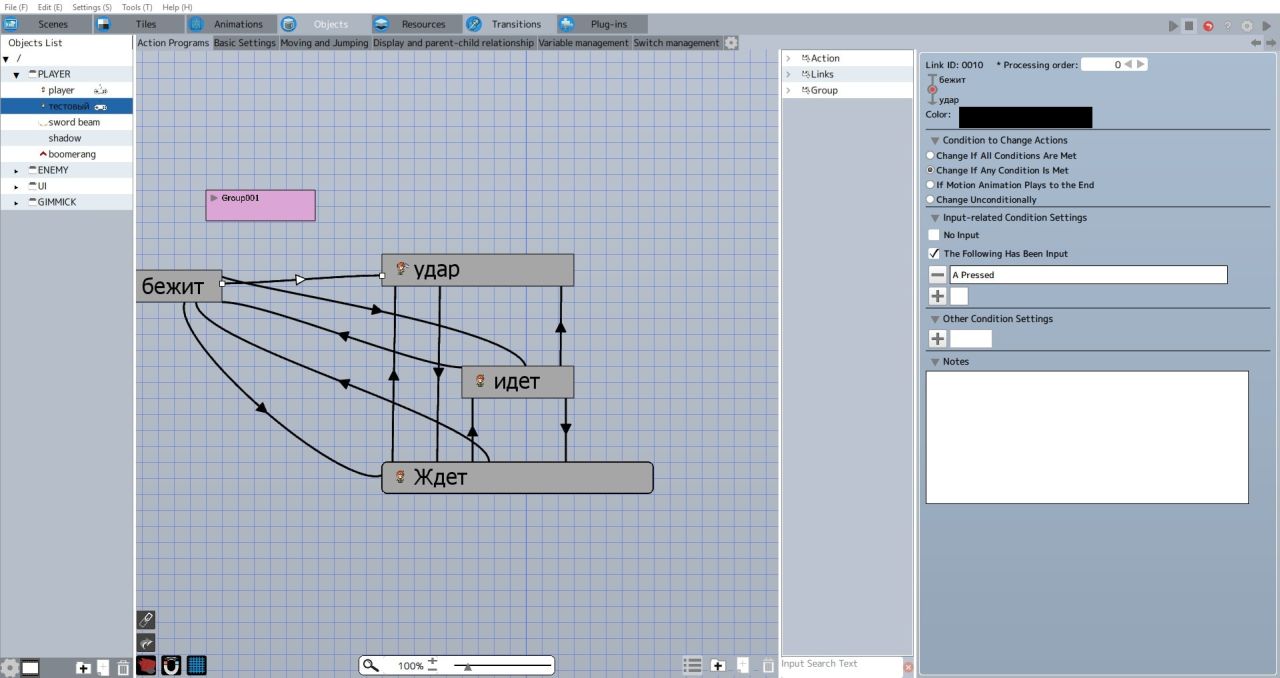Check the No Input checkbox
The width and height of the screenshot is (1280, 678).
(934, 235)
